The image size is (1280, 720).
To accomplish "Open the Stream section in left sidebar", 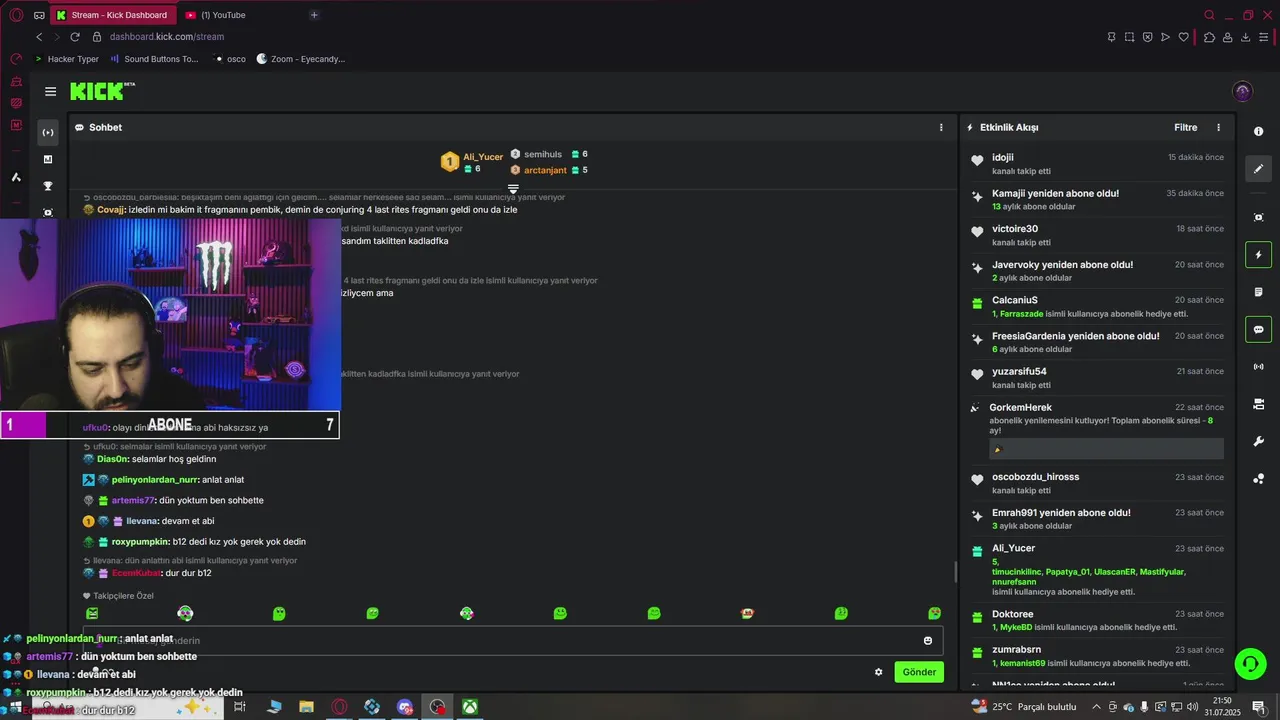I will tap(47, 132).
